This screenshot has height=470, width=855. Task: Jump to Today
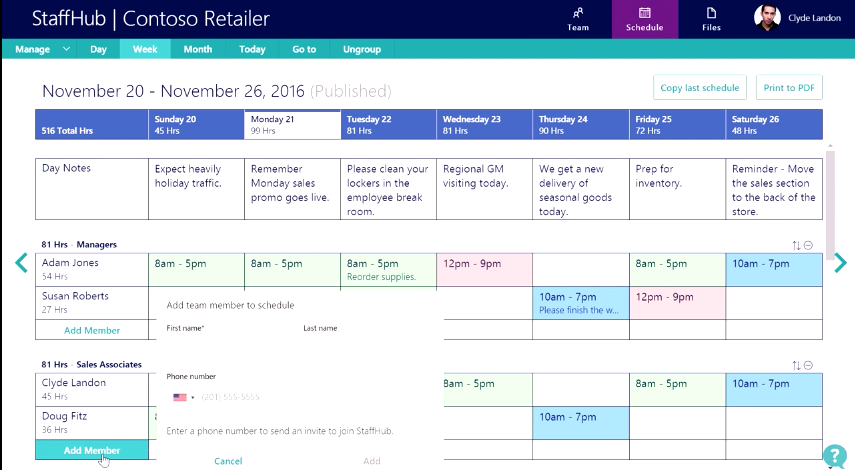[252, 49]
